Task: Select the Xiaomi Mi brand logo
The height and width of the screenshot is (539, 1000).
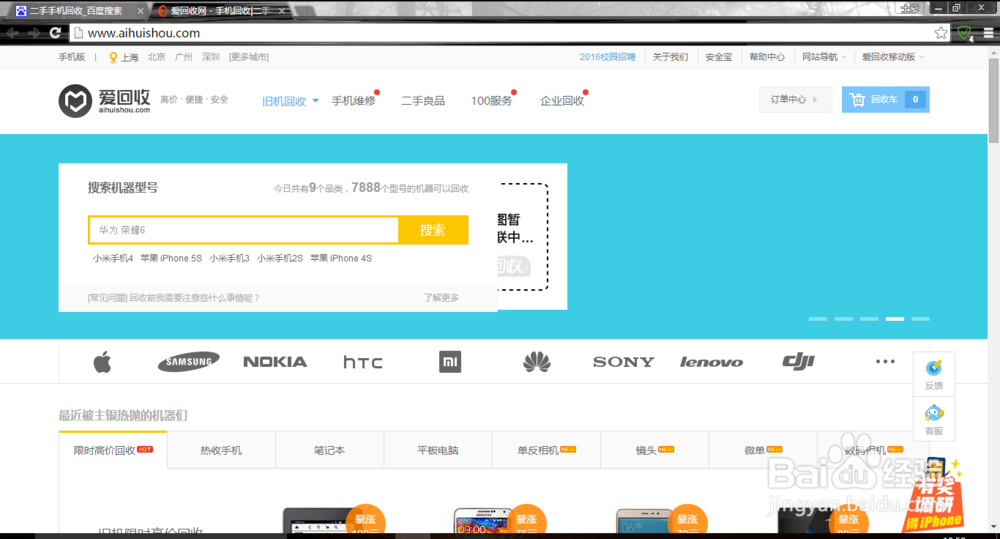Action: (x=450, y=362)
